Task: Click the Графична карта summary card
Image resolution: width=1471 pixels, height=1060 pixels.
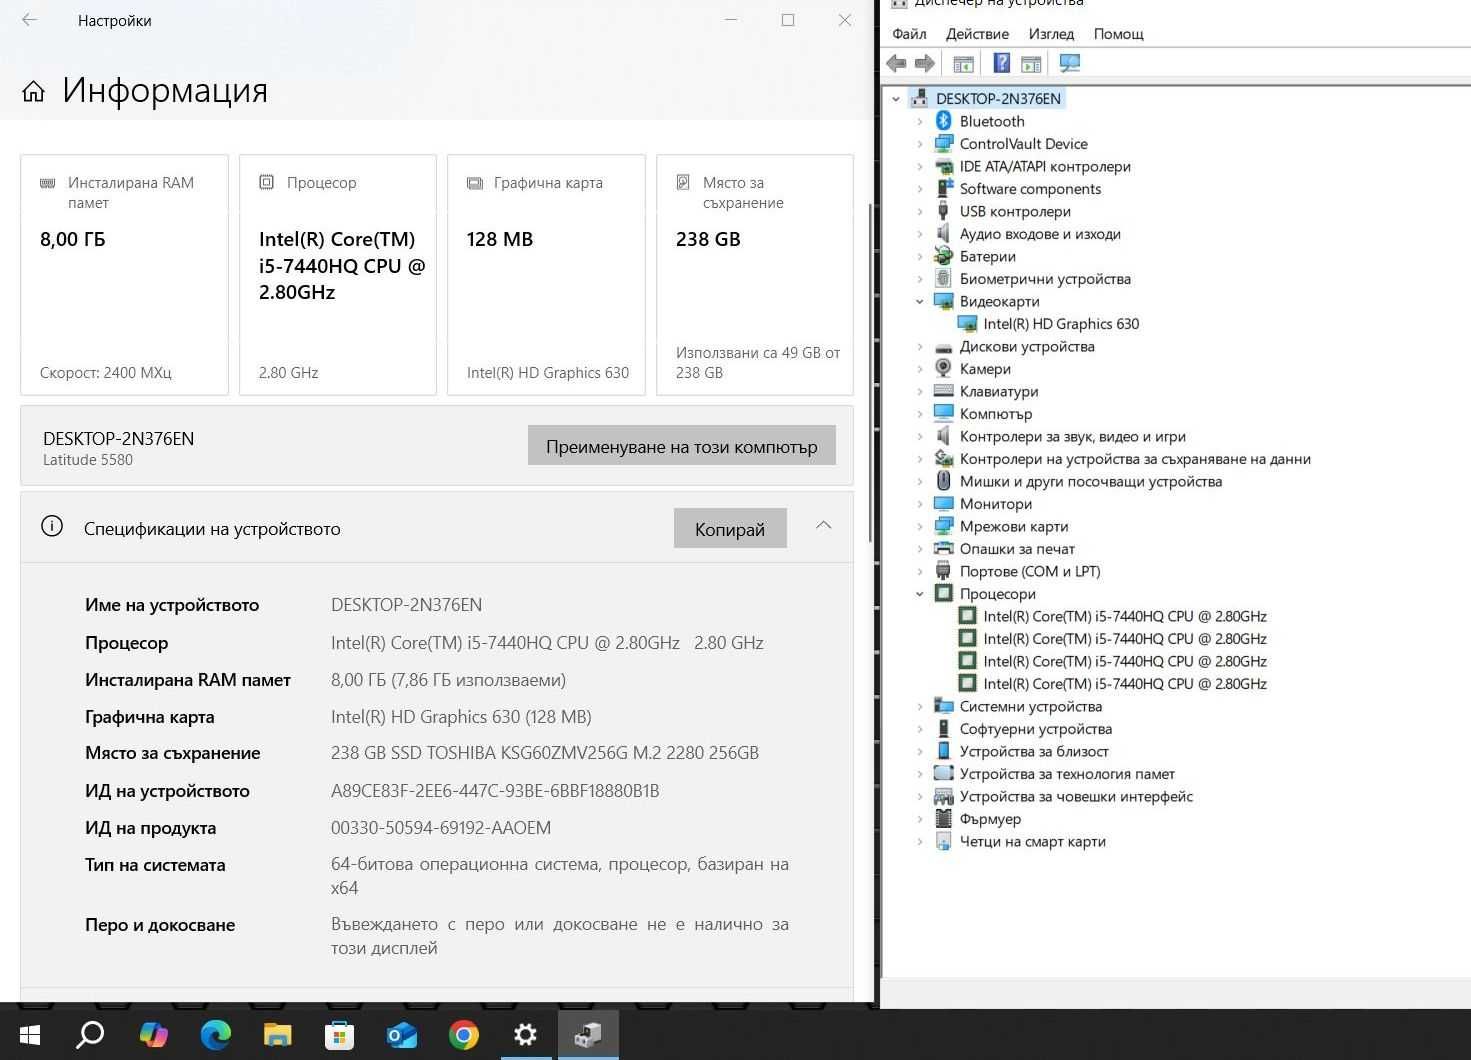Action: click(546, 275)
